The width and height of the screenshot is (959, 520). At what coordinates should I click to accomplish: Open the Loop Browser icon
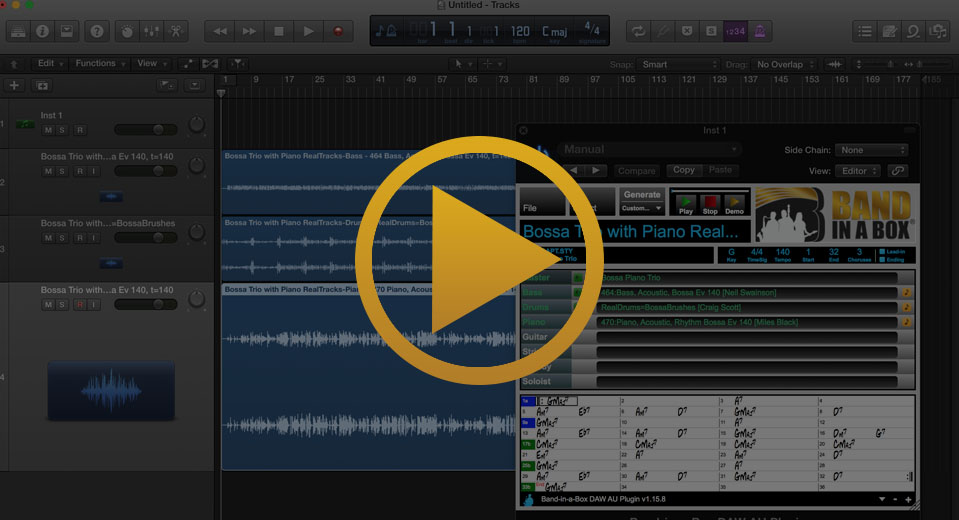pyautogui.click(x=913, y=31)
